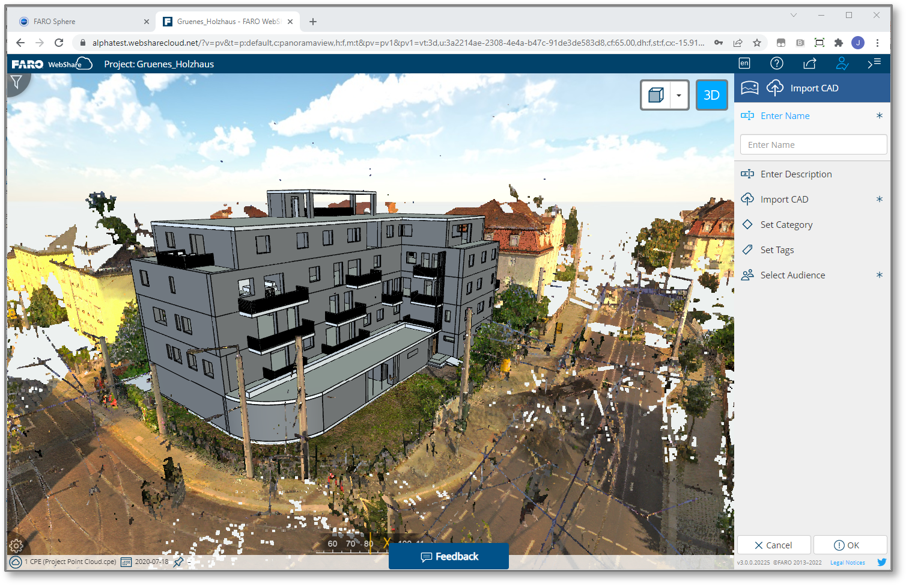Image resolution: width=906 pixels, height=585 pixels.
Task: Expand the Set Category option
Action: tap(786, 225)
